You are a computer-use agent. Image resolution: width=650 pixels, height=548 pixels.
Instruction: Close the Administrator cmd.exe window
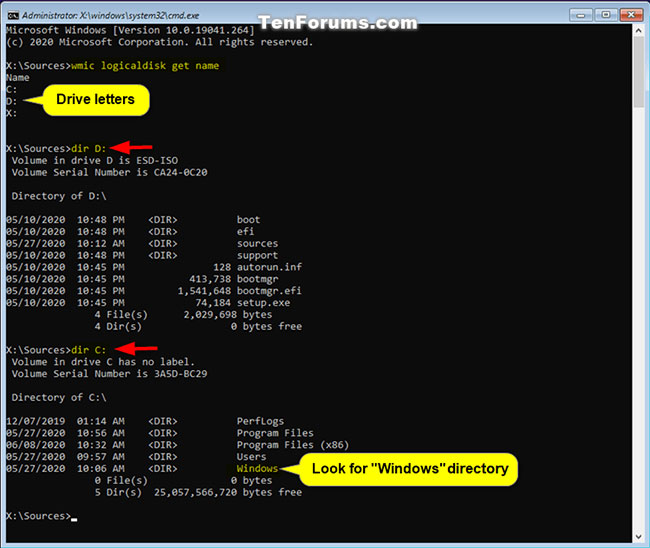(631, 15)
